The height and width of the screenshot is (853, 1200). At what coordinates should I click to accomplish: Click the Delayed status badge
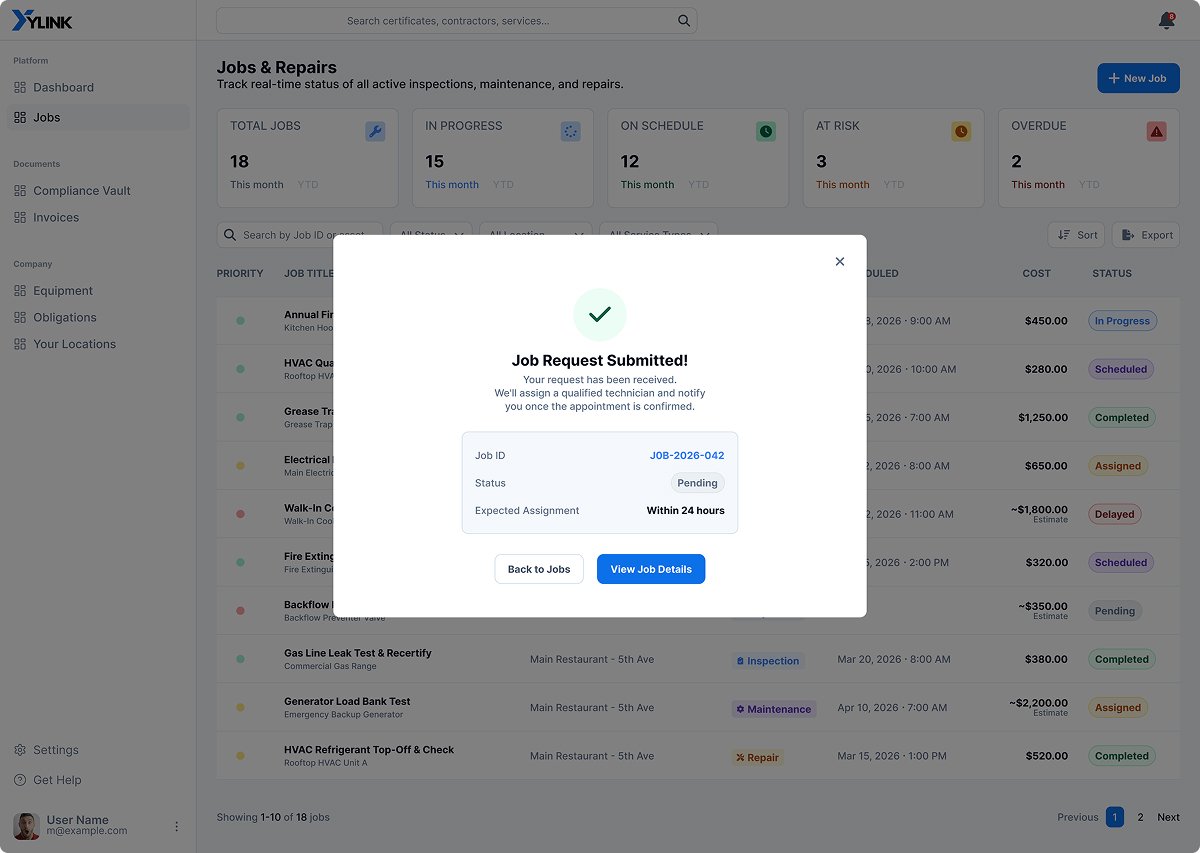[1114, 514]
